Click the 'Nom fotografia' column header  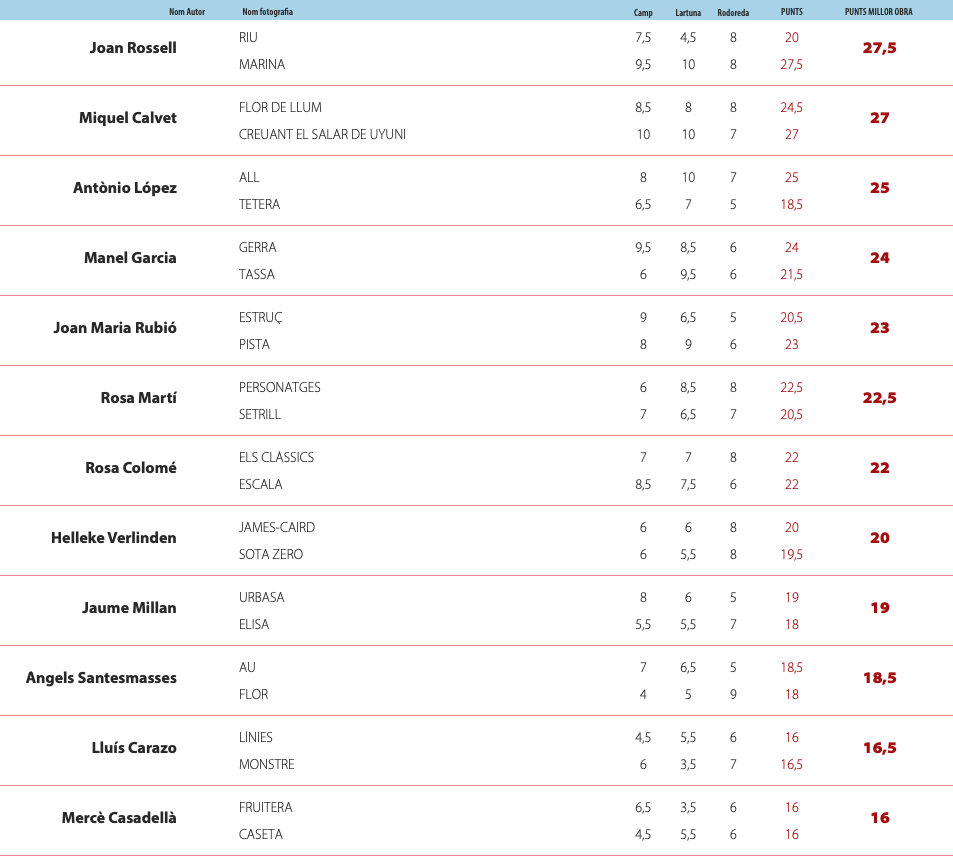267,12
